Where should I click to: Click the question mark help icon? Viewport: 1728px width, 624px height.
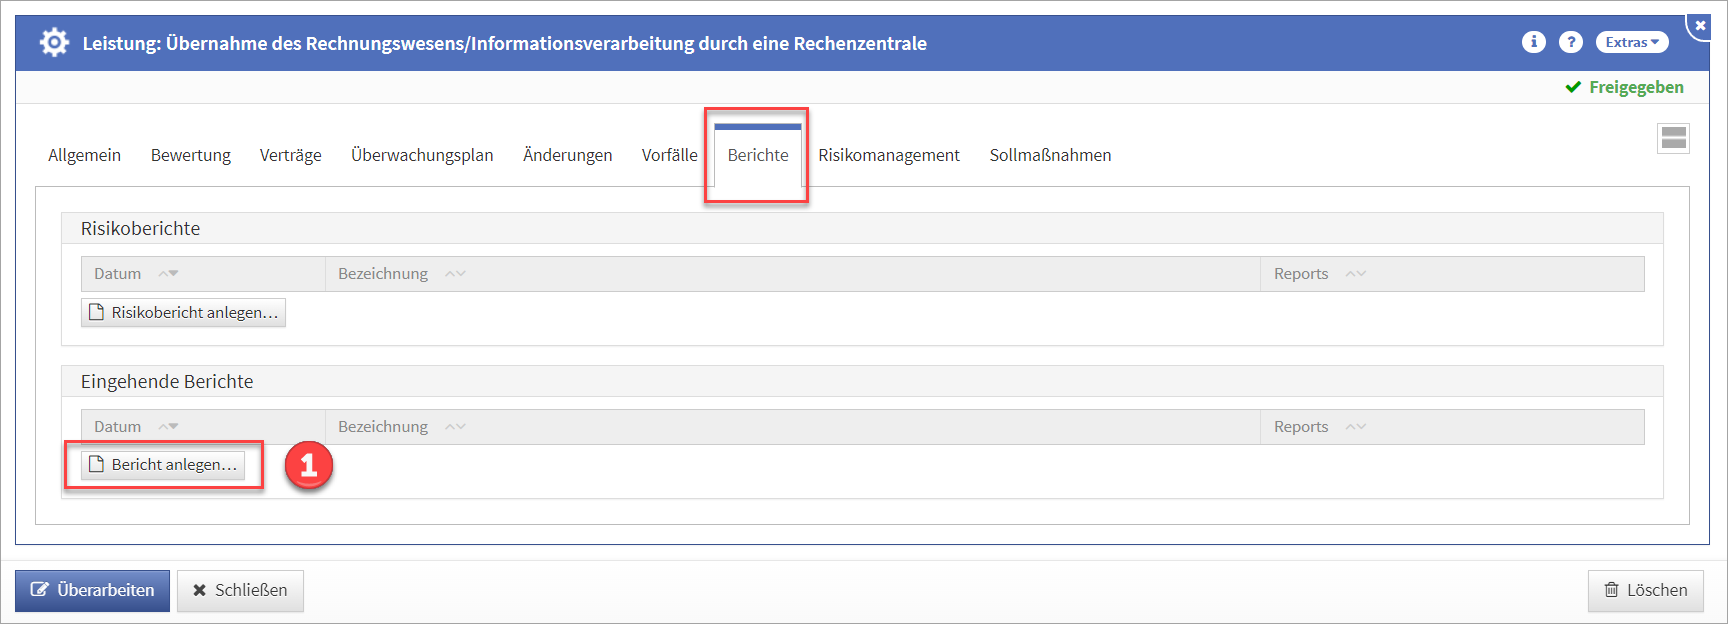[1571, 42]
